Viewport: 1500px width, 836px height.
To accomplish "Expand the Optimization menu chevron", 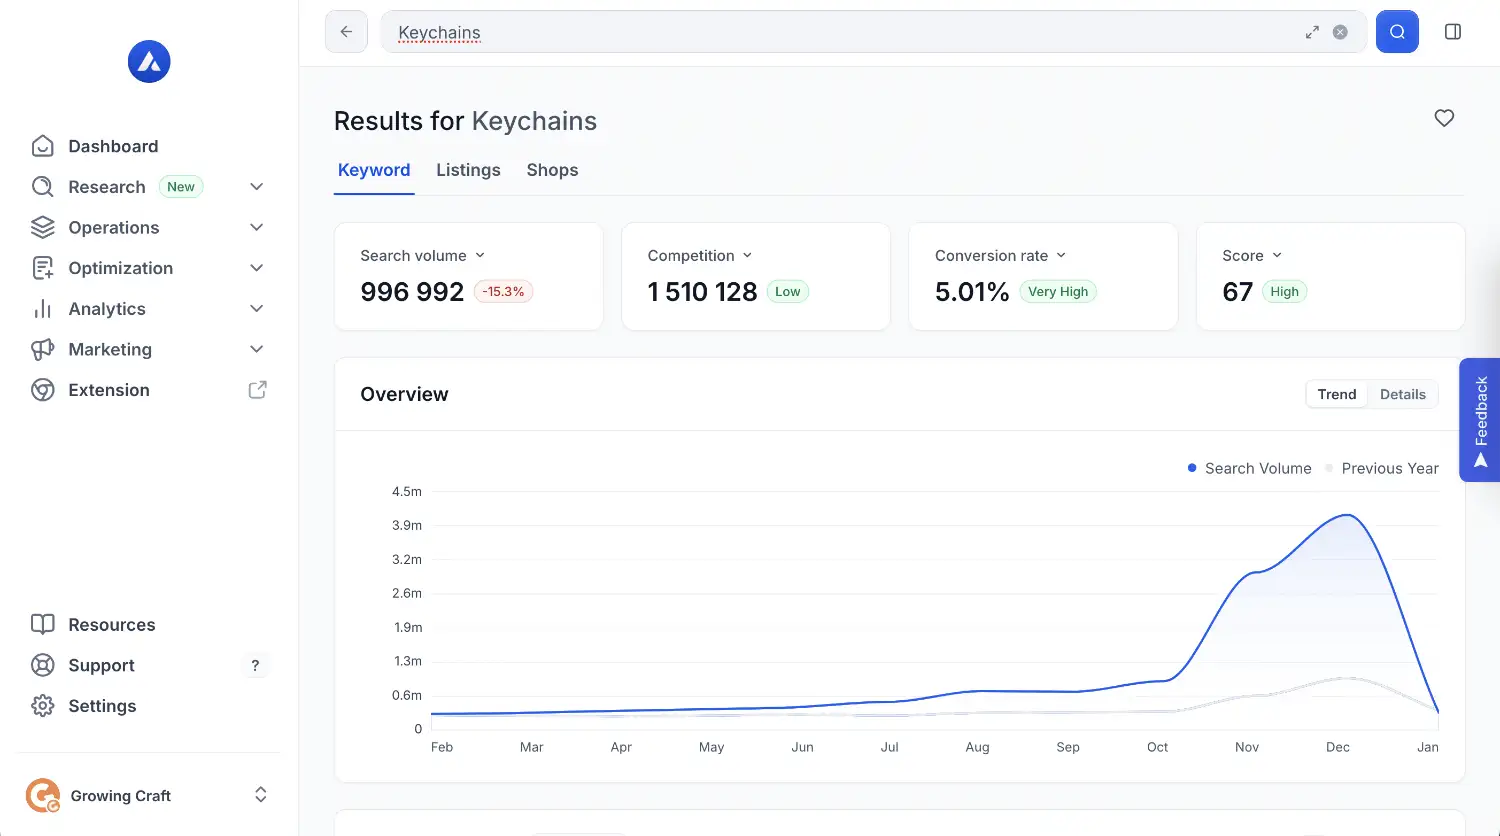I will tap(256, 268).
